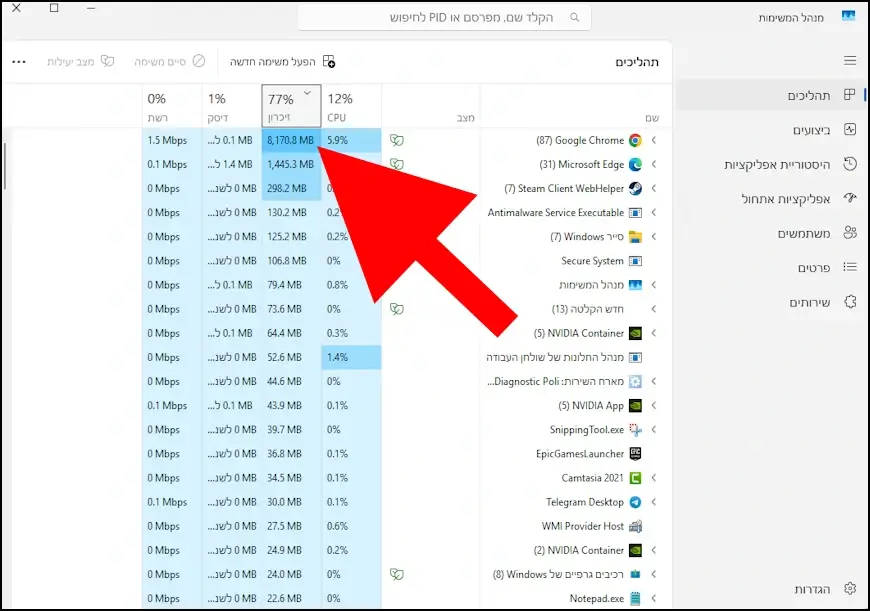This screenshot has width=870, height=611.
Task: Click the desktop window manager process icon
Action: pyautogui.click(x=635, y=357)
